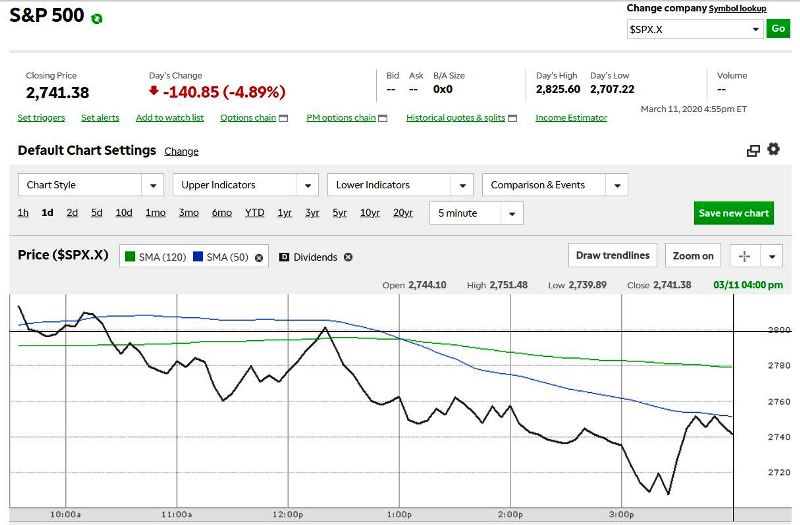Click Add to watch list link
Image resolution: width=800 pixels, height=525 pixels.
pyautogui.click(x=169, y=118)
